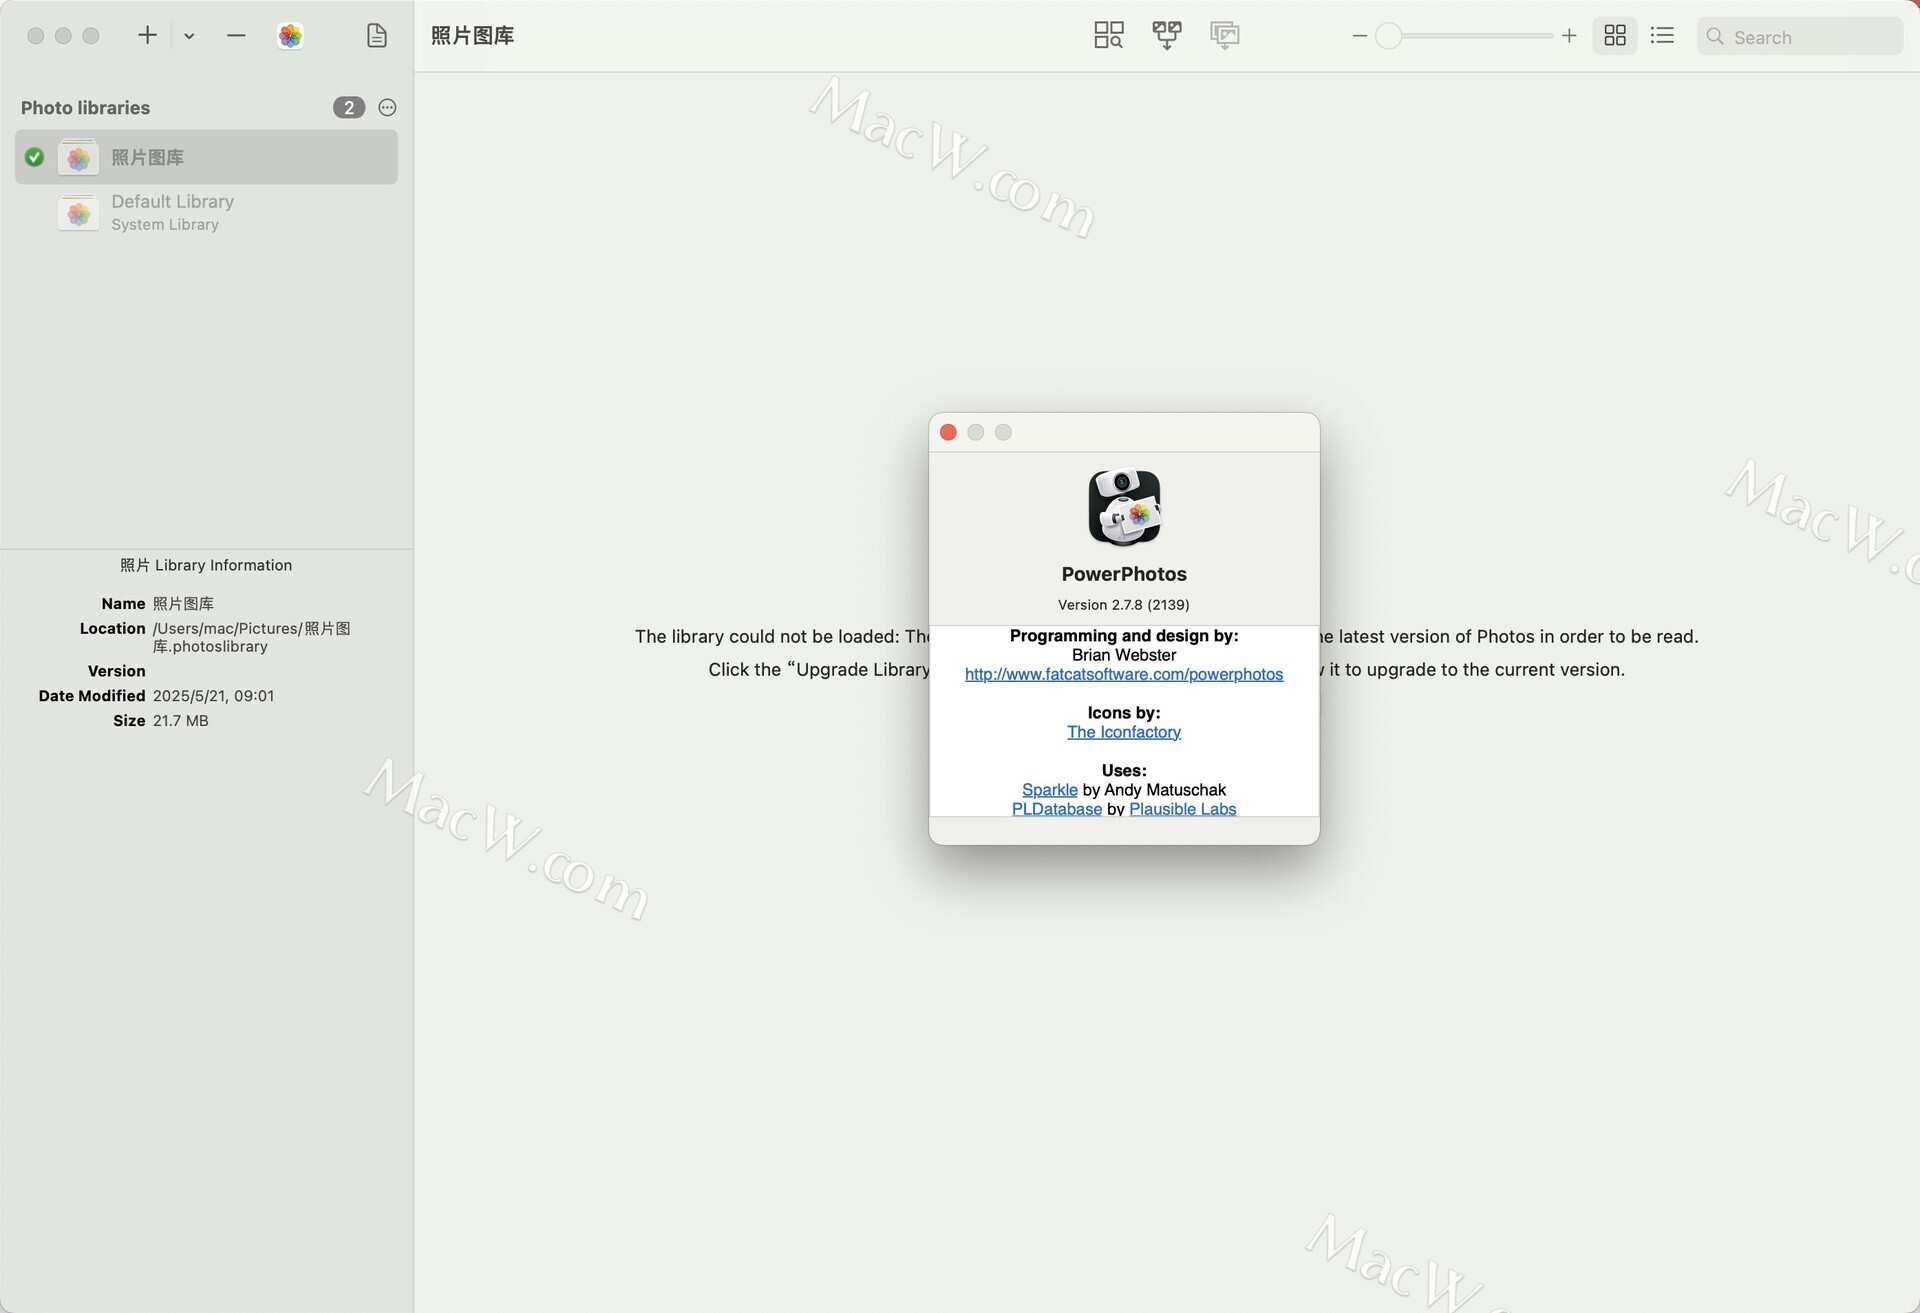Click the Date Modified value 2025/5/21, 09:01
This screenshot has width=1920, height=1313.
[213, 696]
